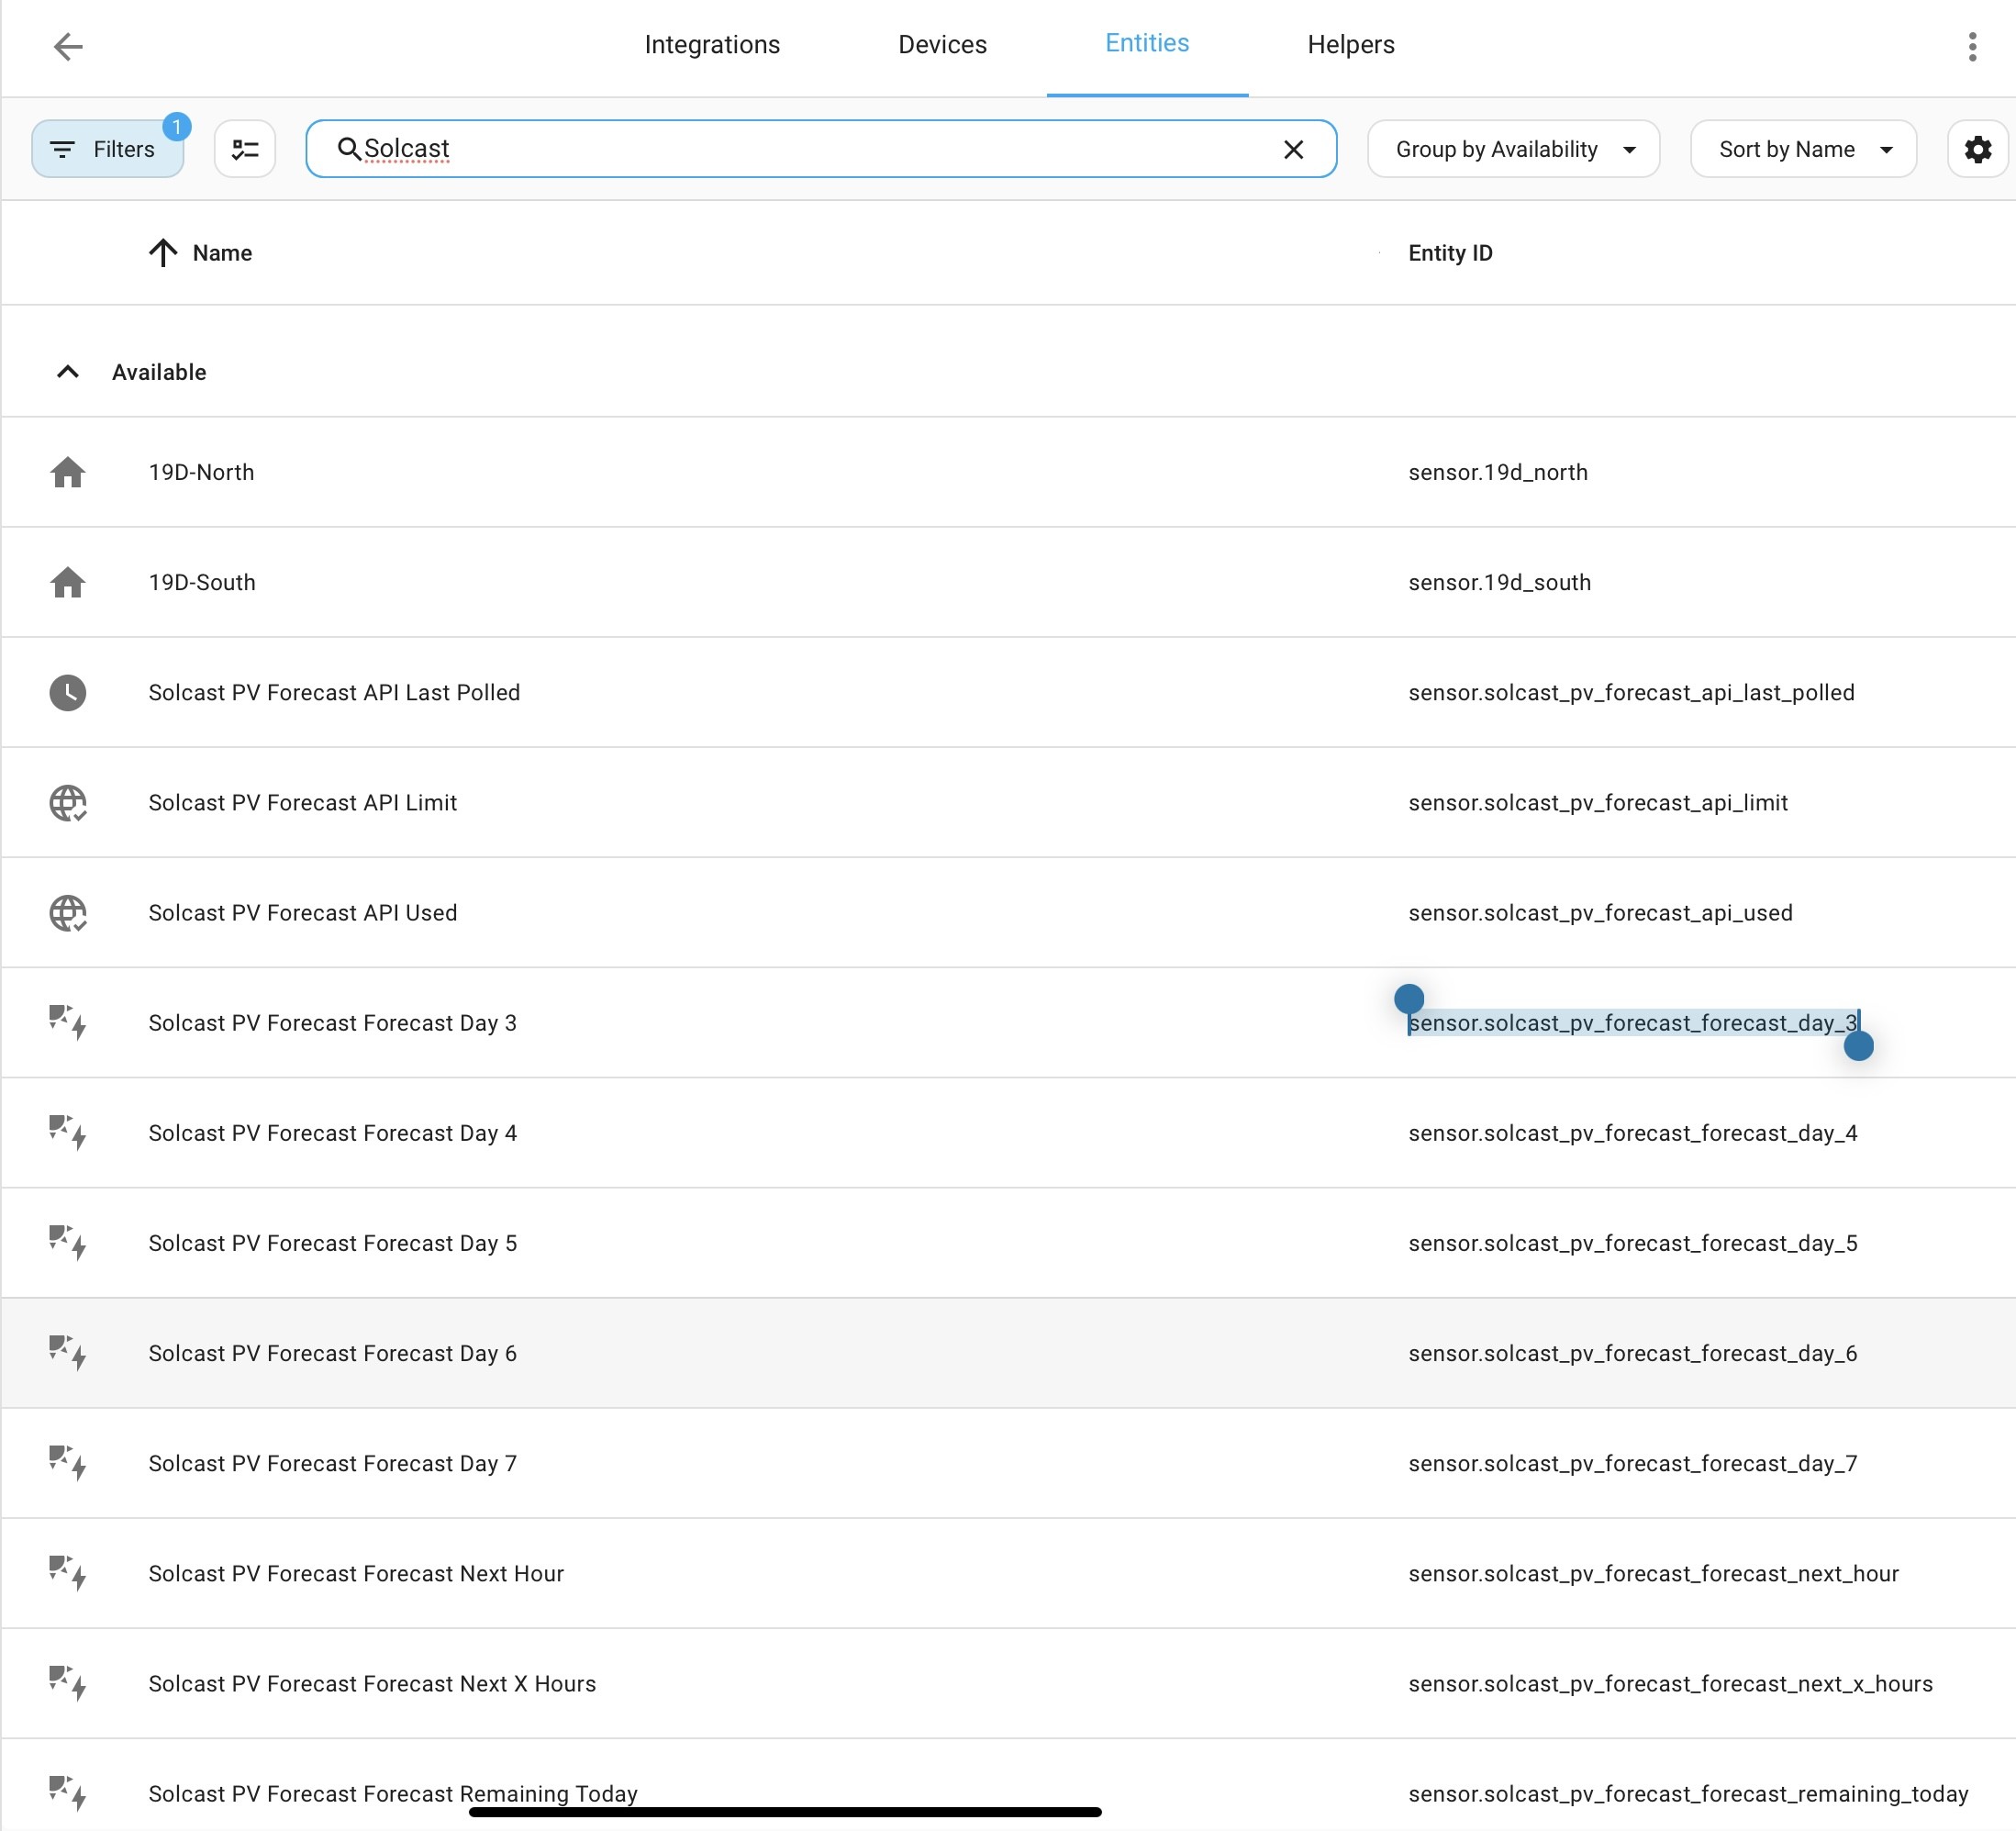The height and width of the screenshot is (1831, 2016).
Task: Focus the Solcast search field
Action: click(821, 149)
